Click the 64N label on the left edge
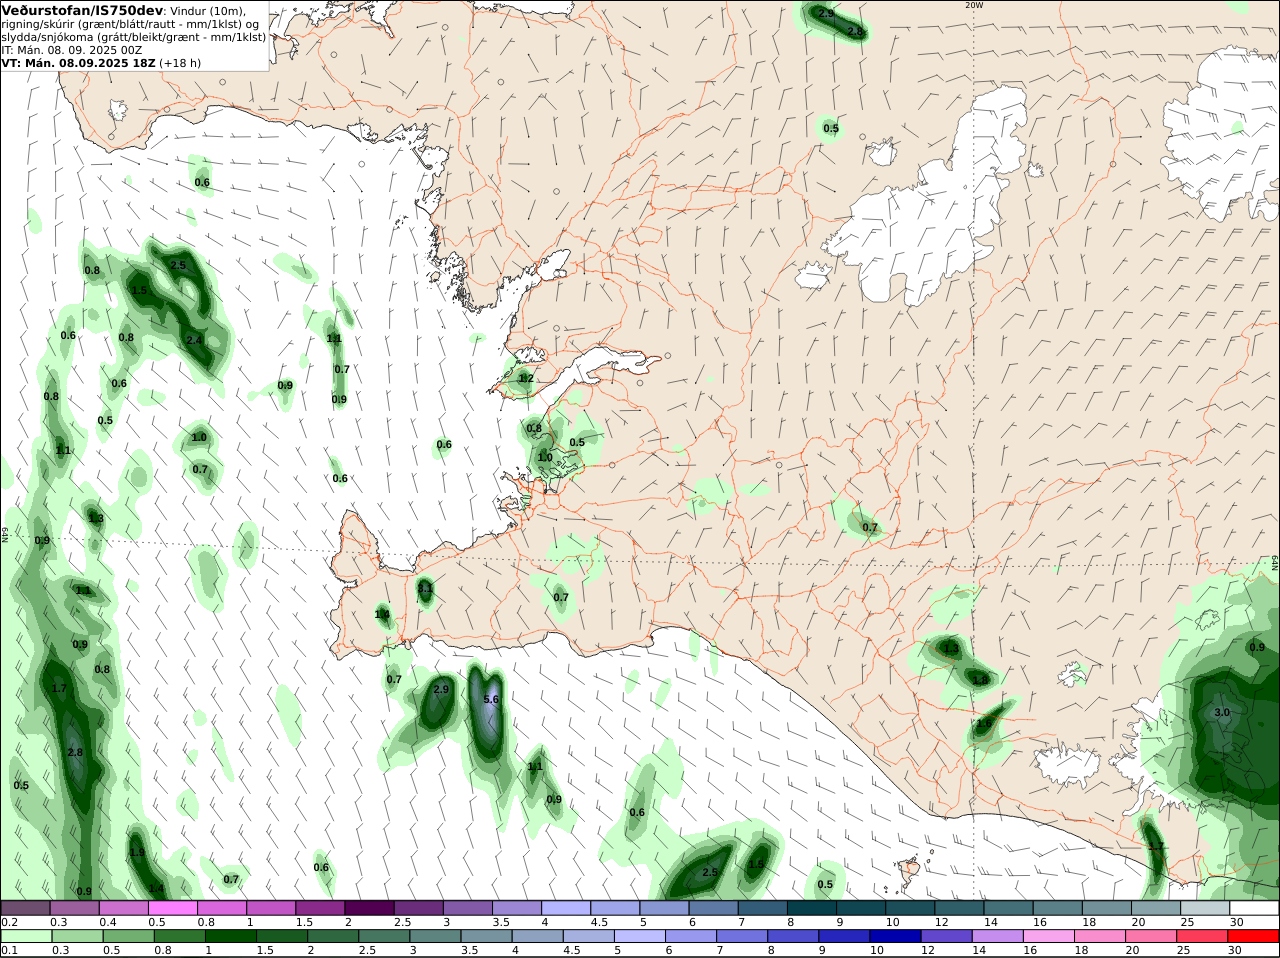 (x=5, y=535)
